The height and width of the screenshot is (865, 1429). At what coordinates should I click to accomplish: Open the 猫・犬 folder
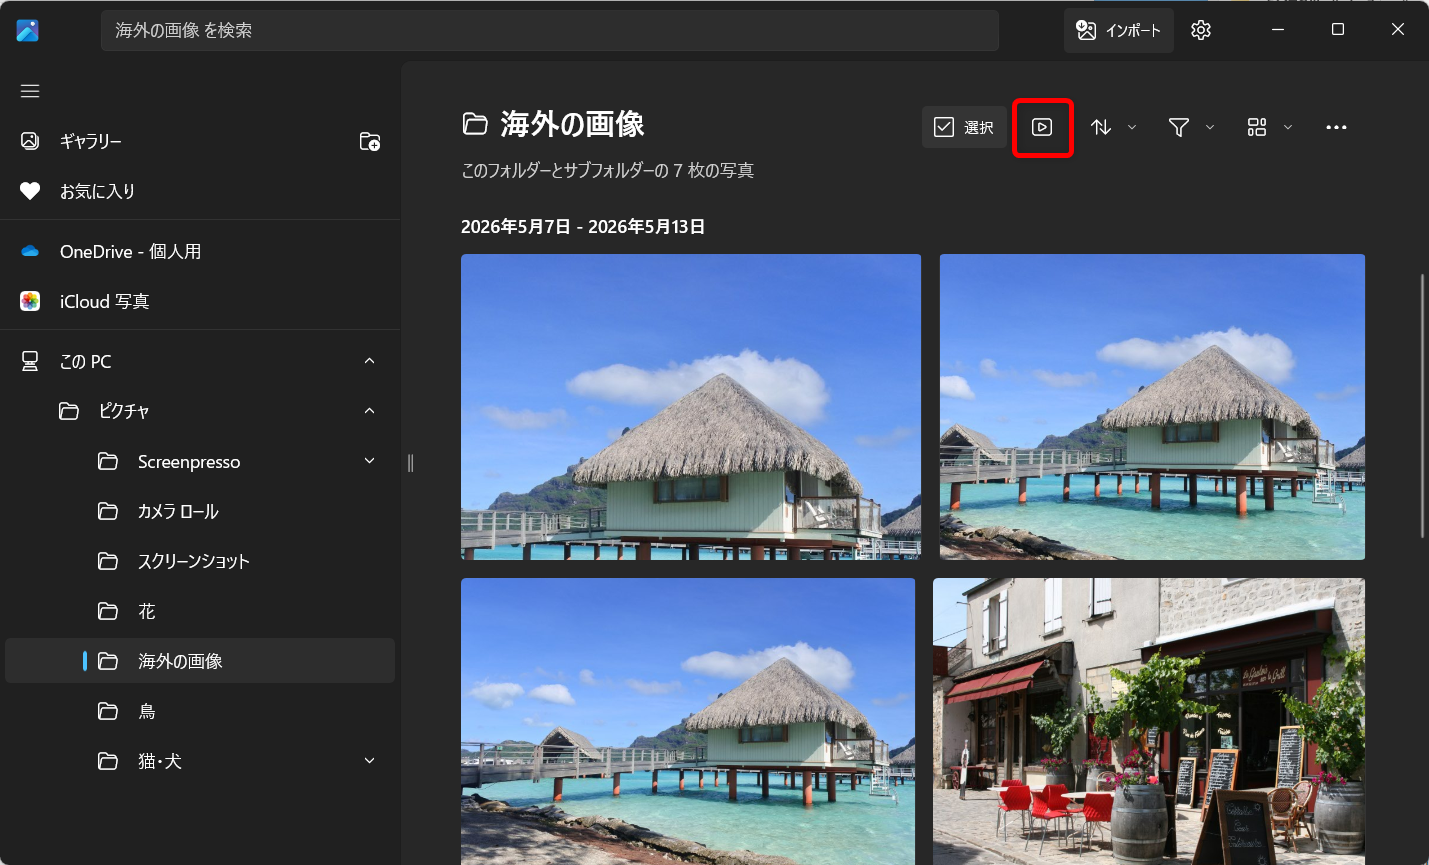point(200,761)
